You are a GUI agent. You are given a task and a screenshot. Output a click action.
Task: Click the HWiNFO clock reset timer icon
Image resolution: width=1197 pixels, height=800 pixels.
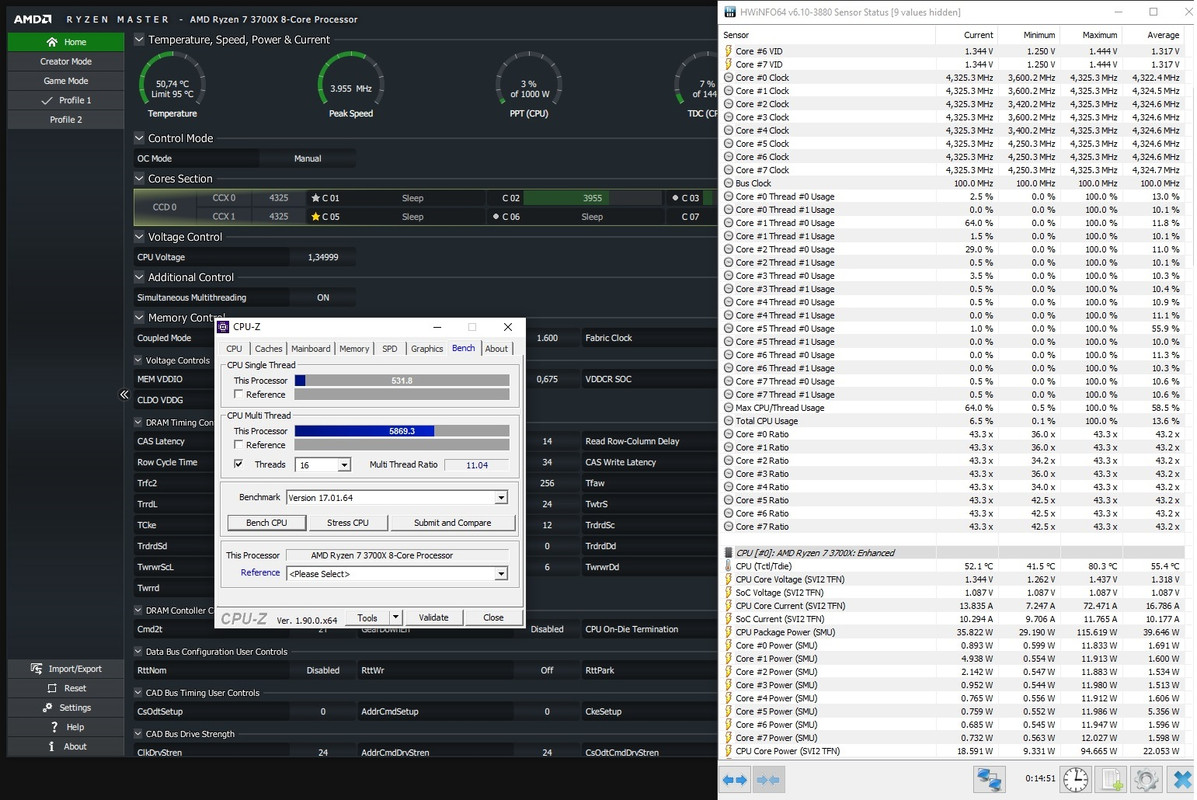pos(1076,779)
